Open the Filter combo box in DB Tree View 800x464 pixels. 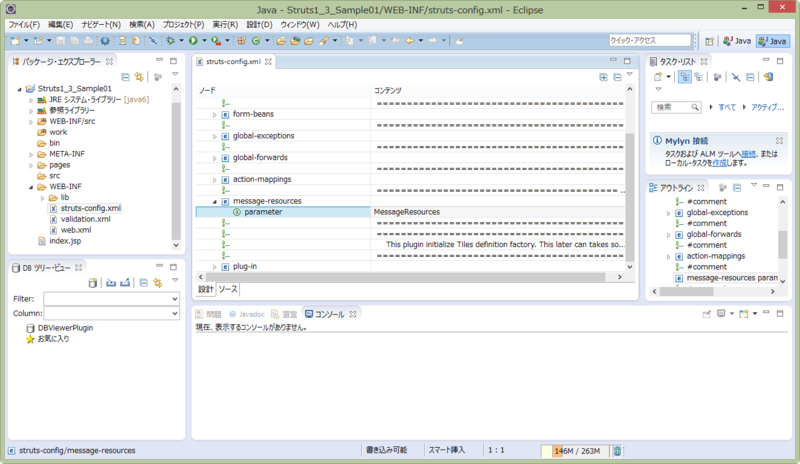click(111, 299)
